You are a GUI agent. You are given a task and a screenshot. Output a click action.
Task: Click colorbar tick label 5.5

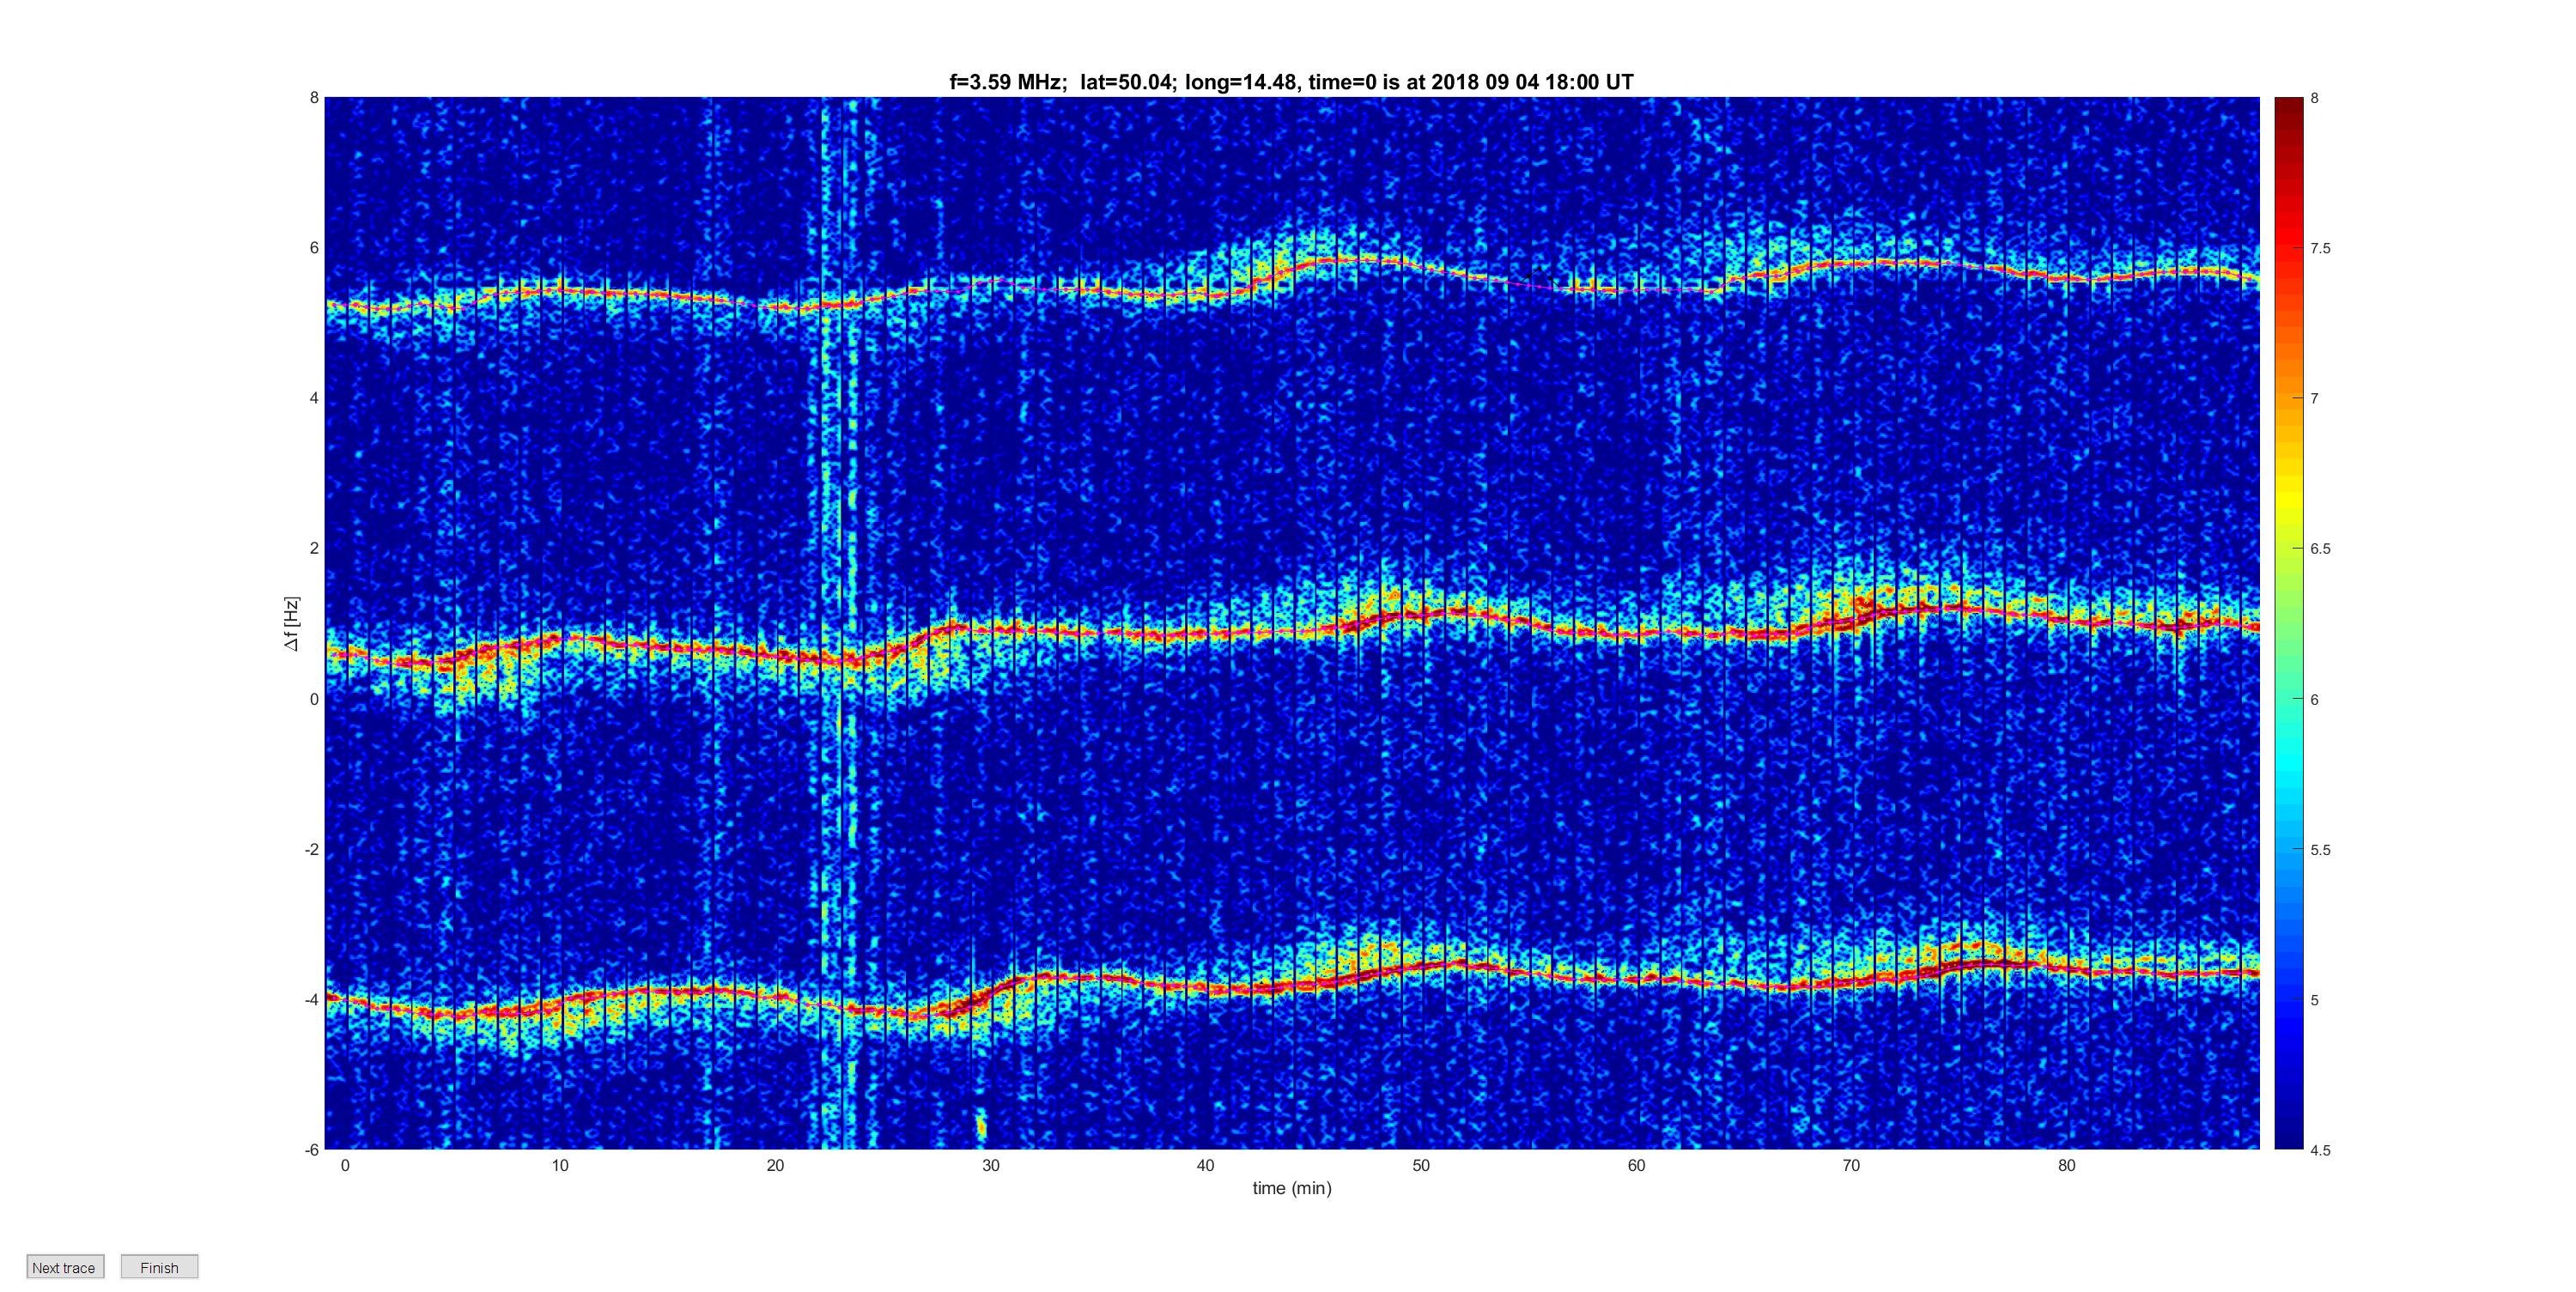[x=2320, y=850]
